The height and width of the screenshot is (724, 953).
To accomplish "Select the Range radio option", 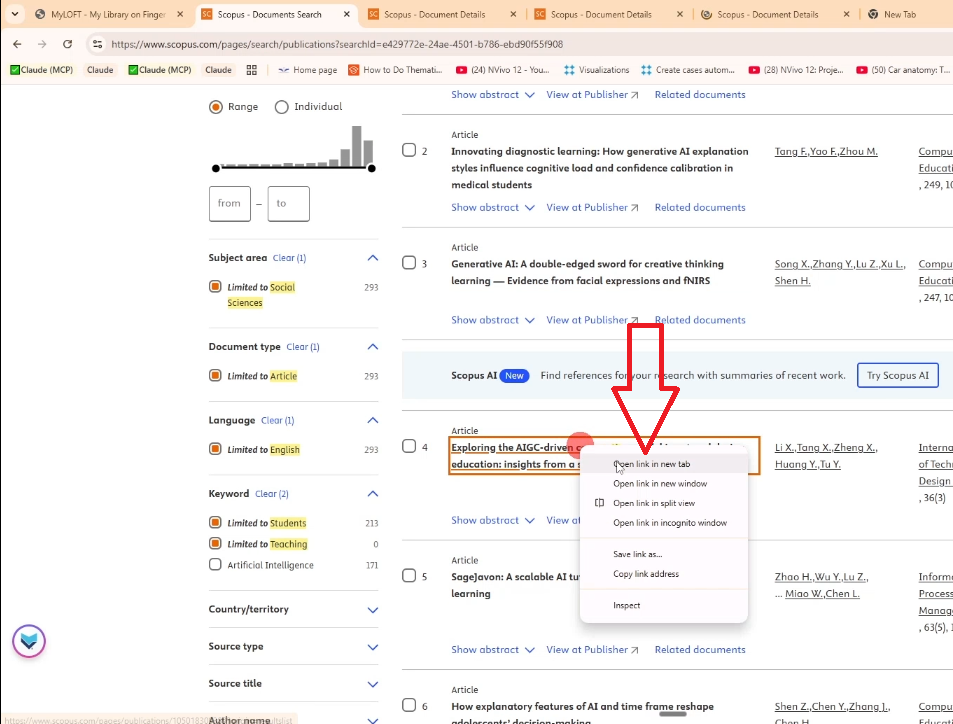I will click(216, 107).
